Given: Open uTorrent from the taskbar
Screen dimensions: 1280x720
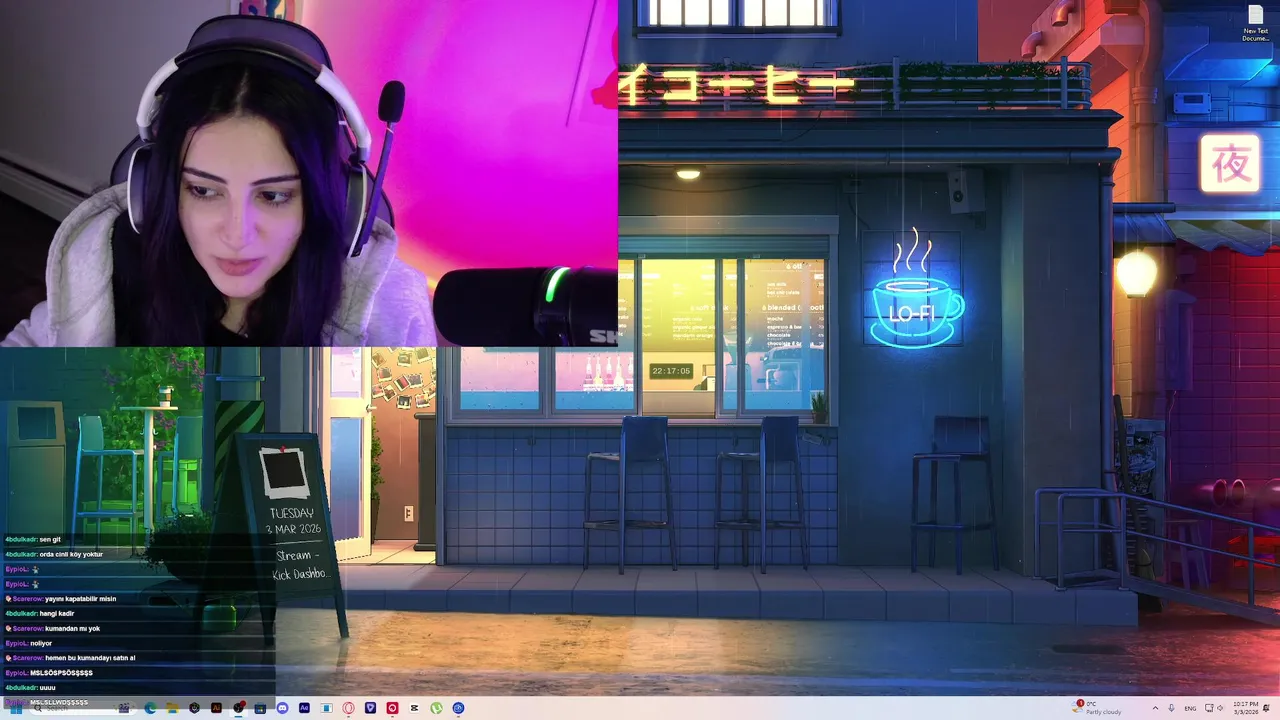Looking at the screenshot, I should [x=436, y=708].
